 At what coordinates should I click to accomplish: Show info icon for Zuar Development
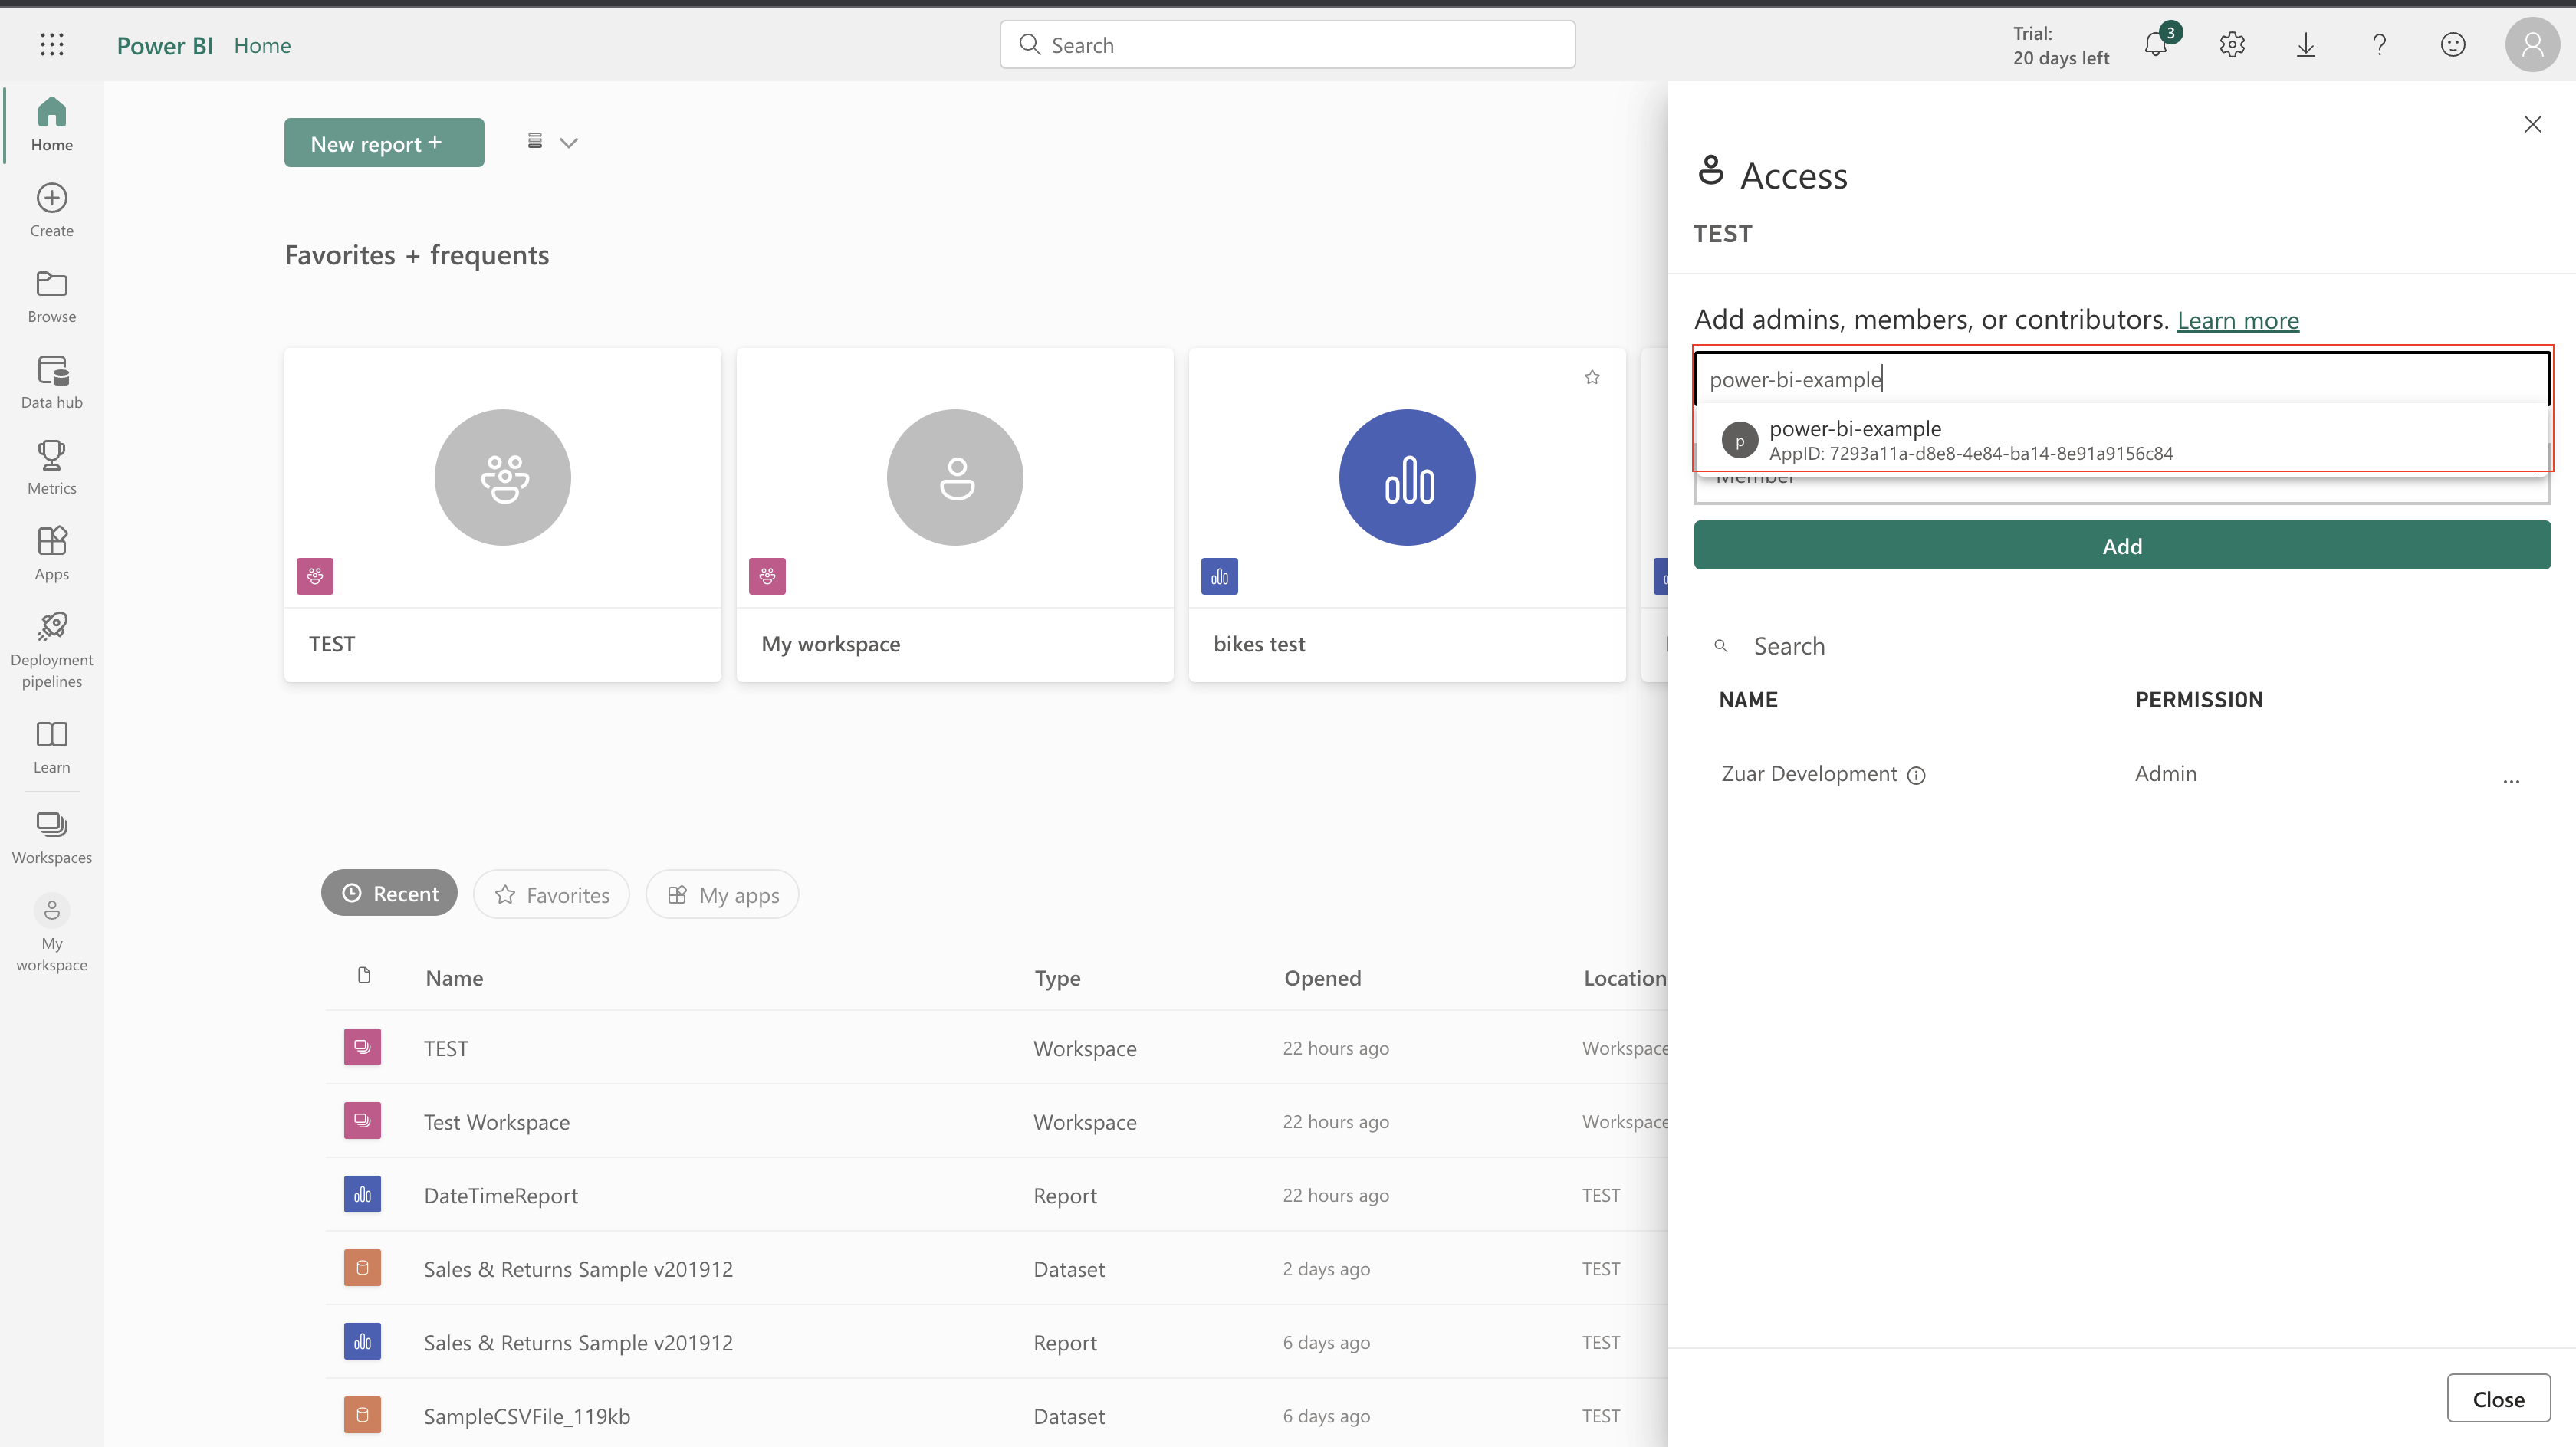(x=1916, y=775)
